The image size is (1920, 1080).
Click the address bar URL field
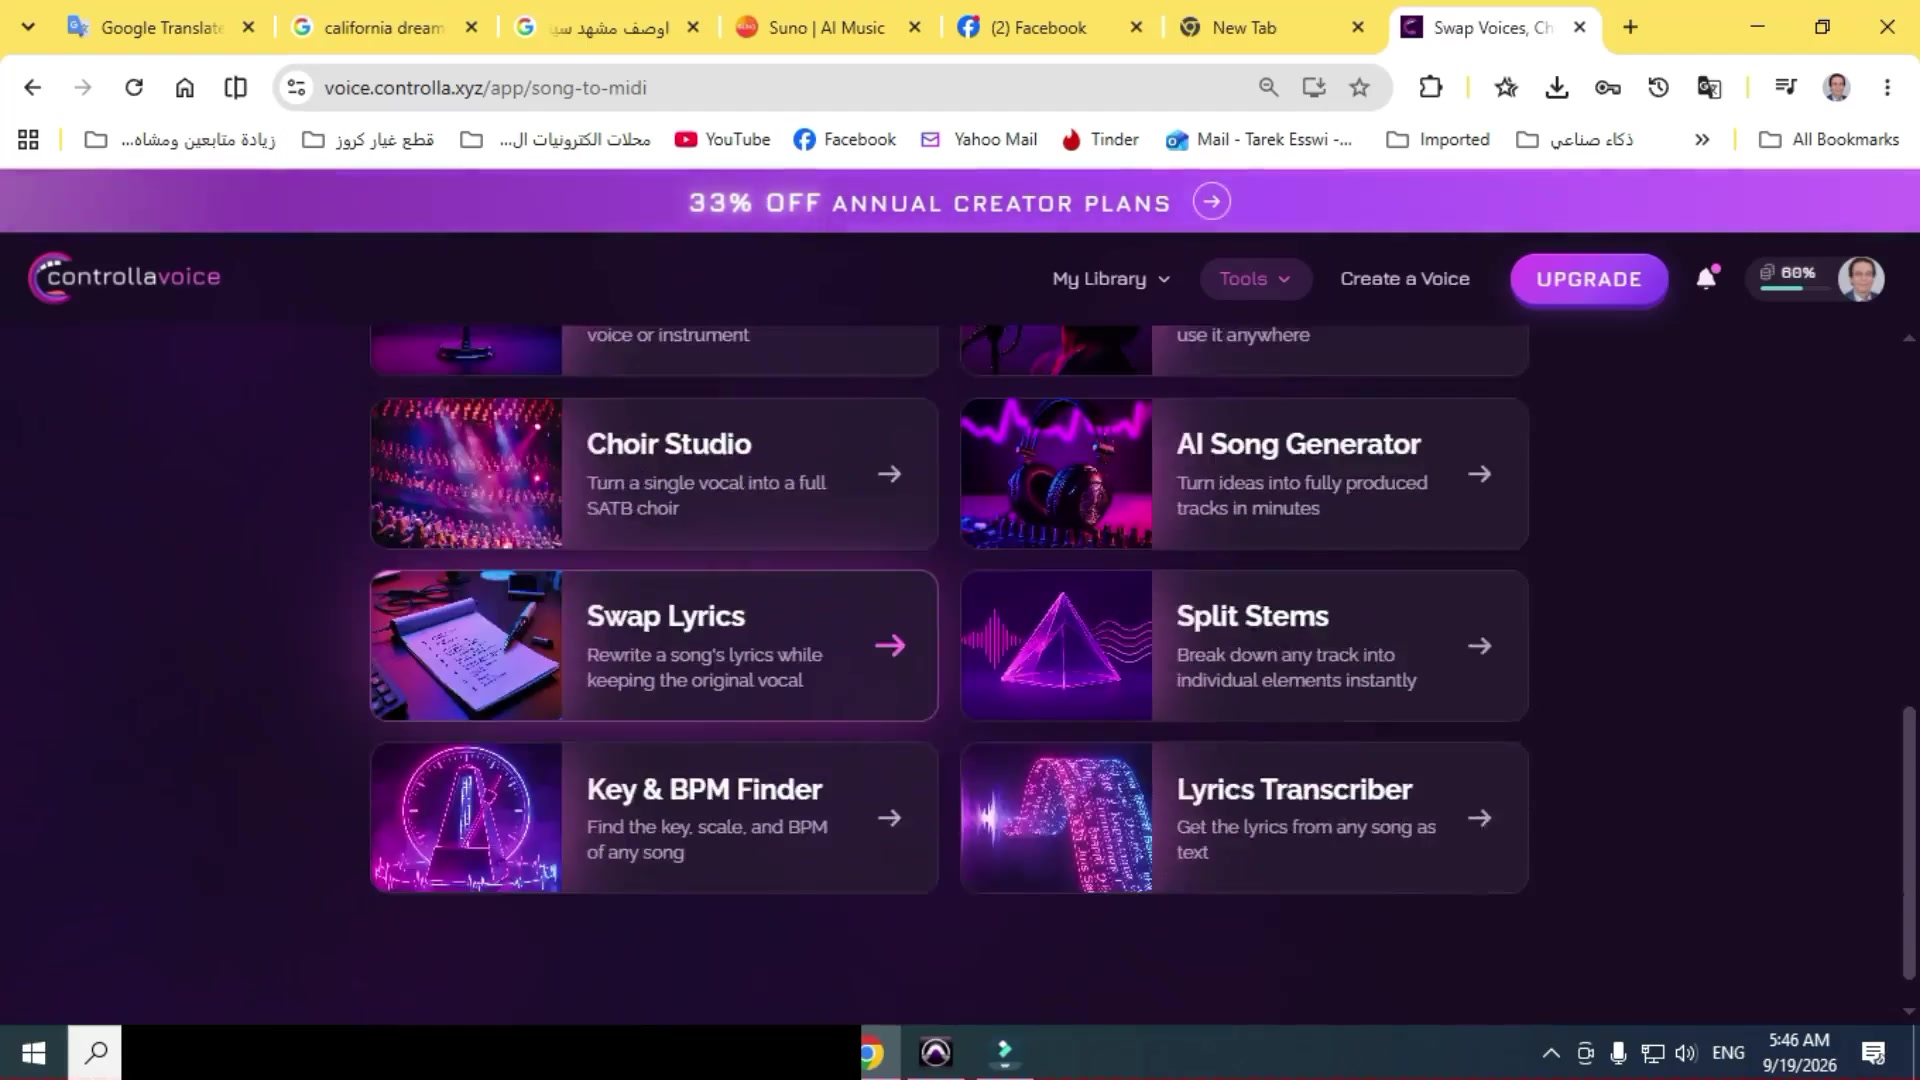pos(780,88)
